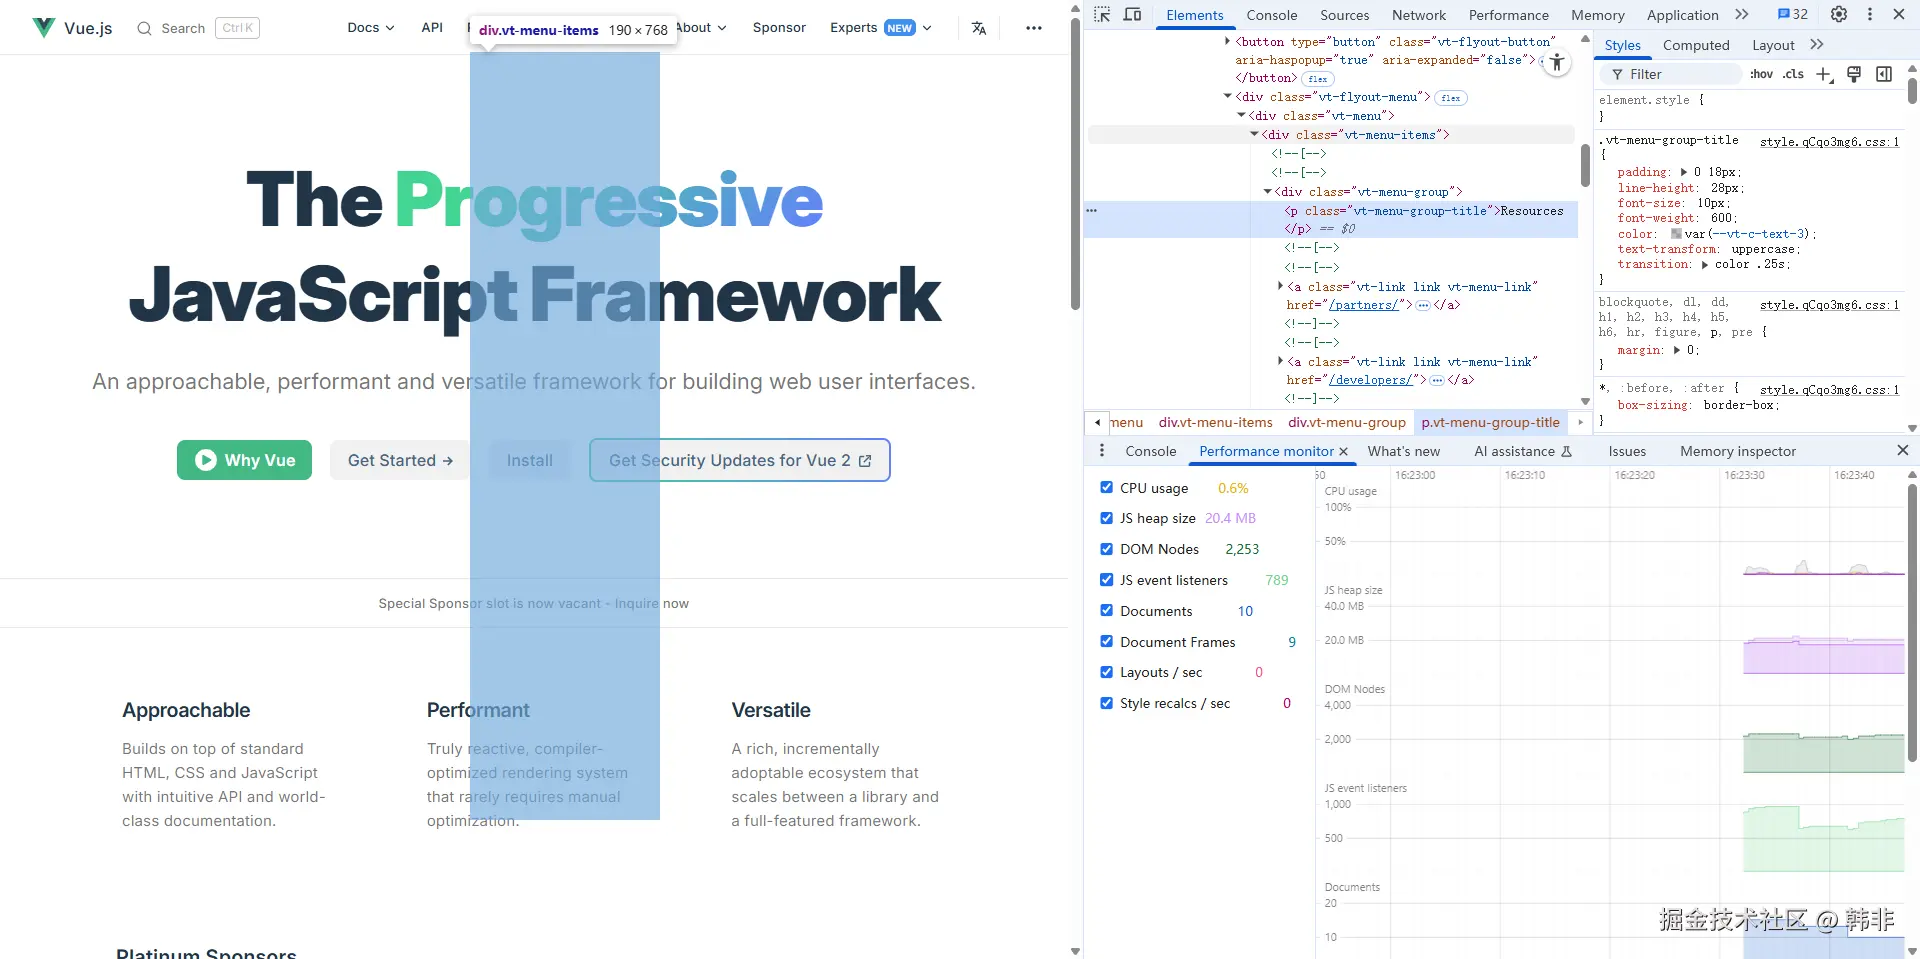The width and height of the screenshot is (1920, 959).
Task: Show more Styles sidebar tabs
Action: tap(1817, 45)
